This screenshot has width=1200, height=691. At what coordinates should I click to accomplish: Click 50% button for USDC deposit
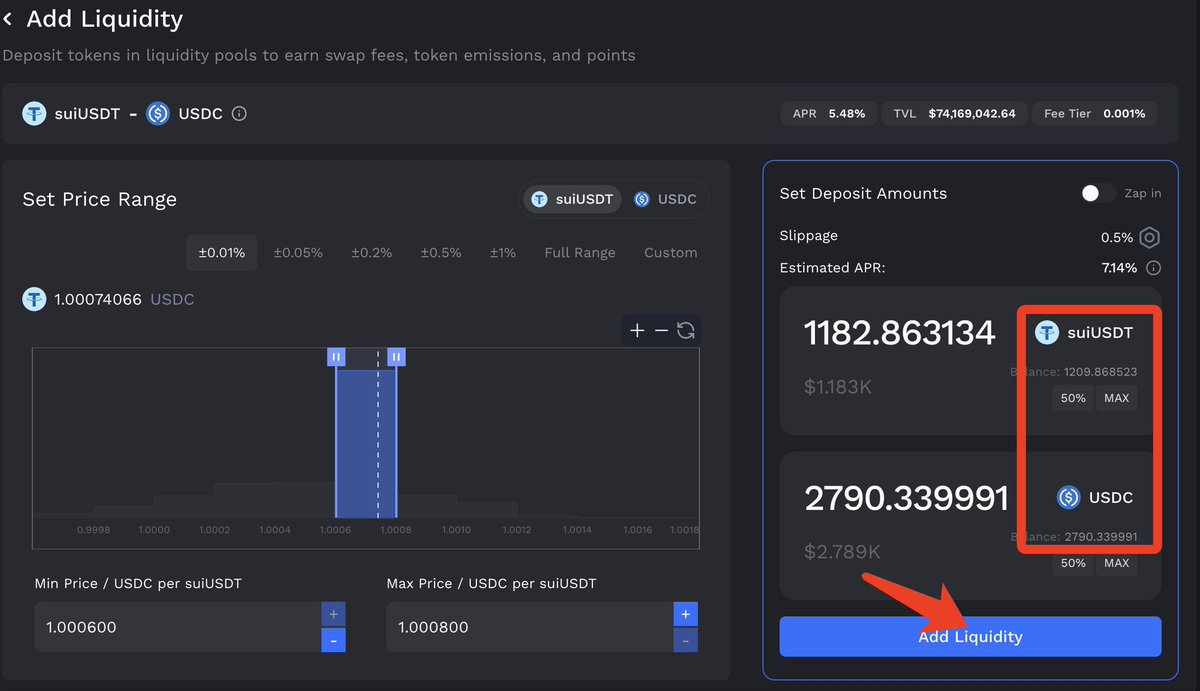pyautogui.click(x=1073, y=563)
